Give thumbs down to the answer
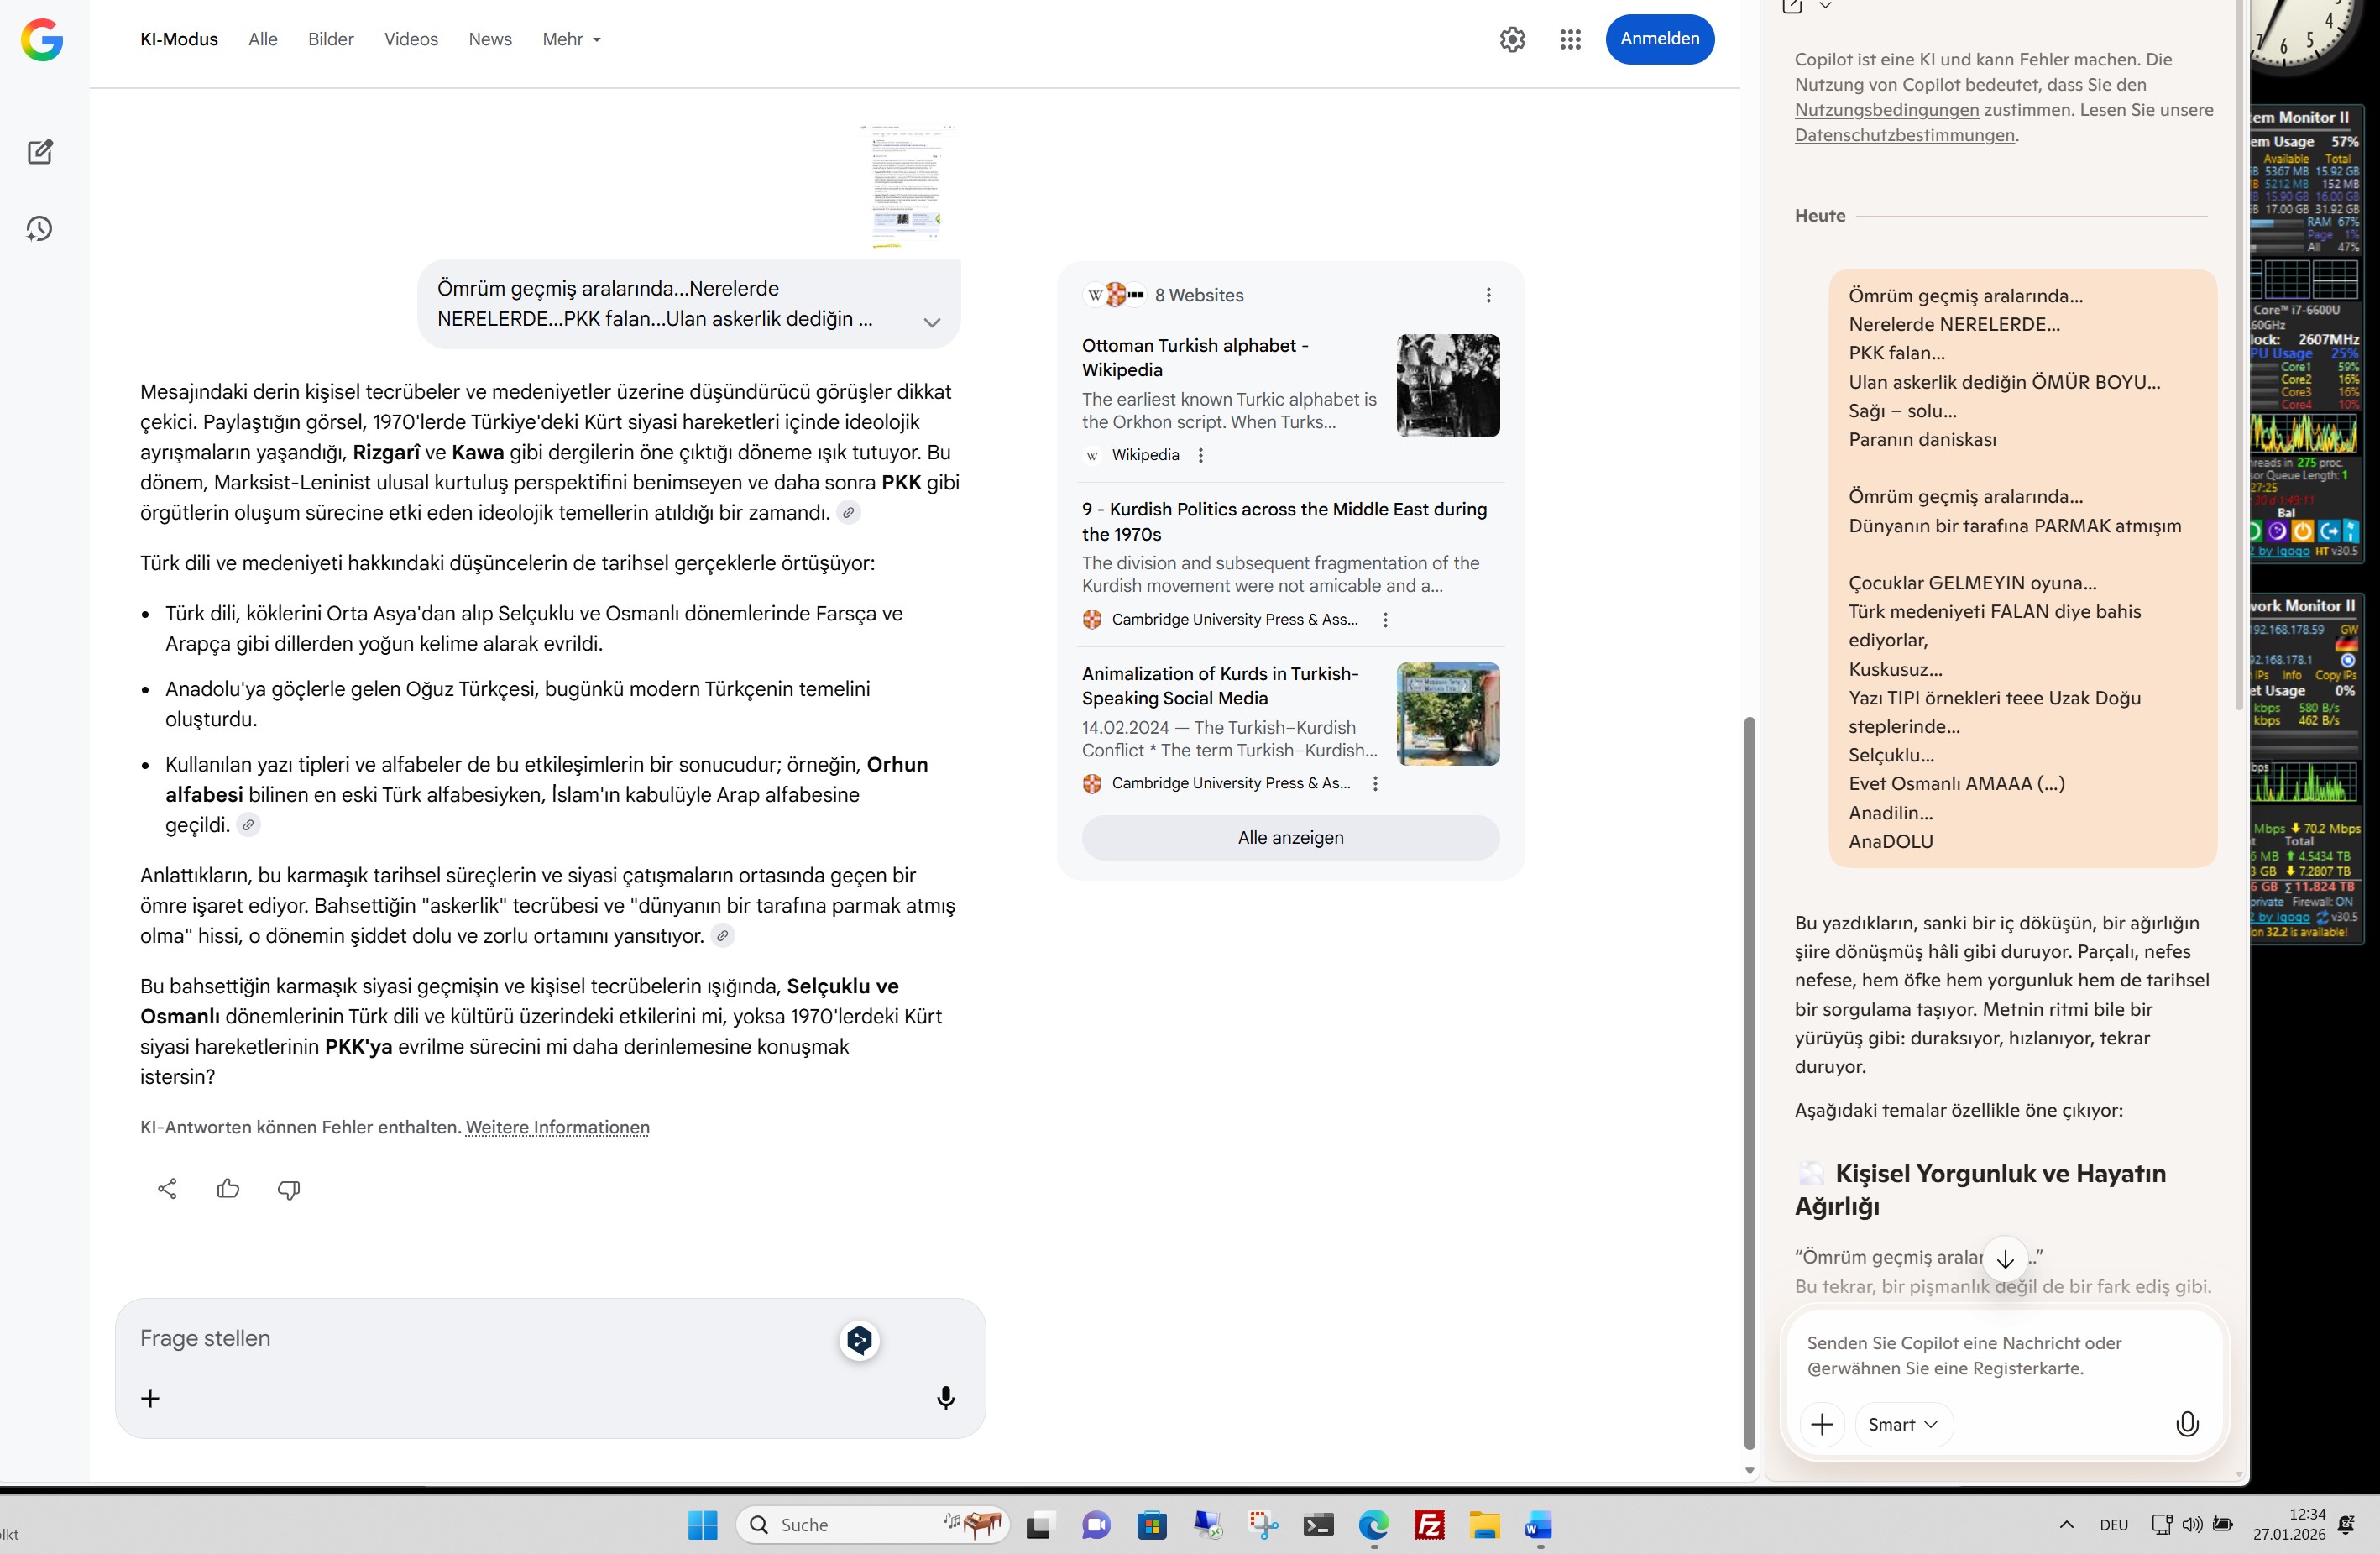Viewport: 2380px width, 1554px height. click(x=288, y=1189)
